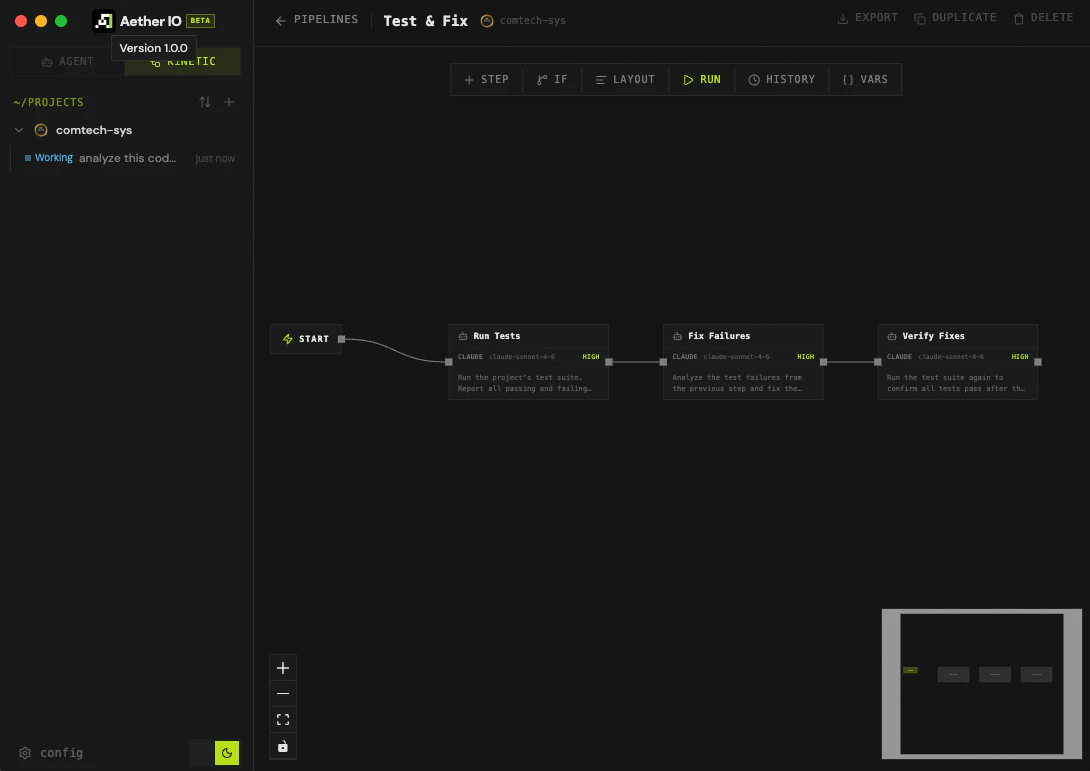Select the Run Tests step node
This screenshot has width=1090, height=771.
pos(529,362)
